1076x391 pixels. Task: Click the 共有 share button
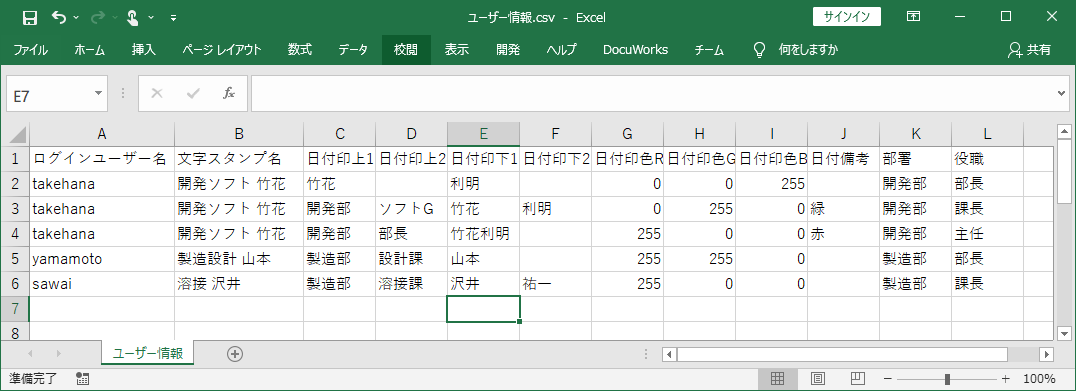pos(1029,49)
